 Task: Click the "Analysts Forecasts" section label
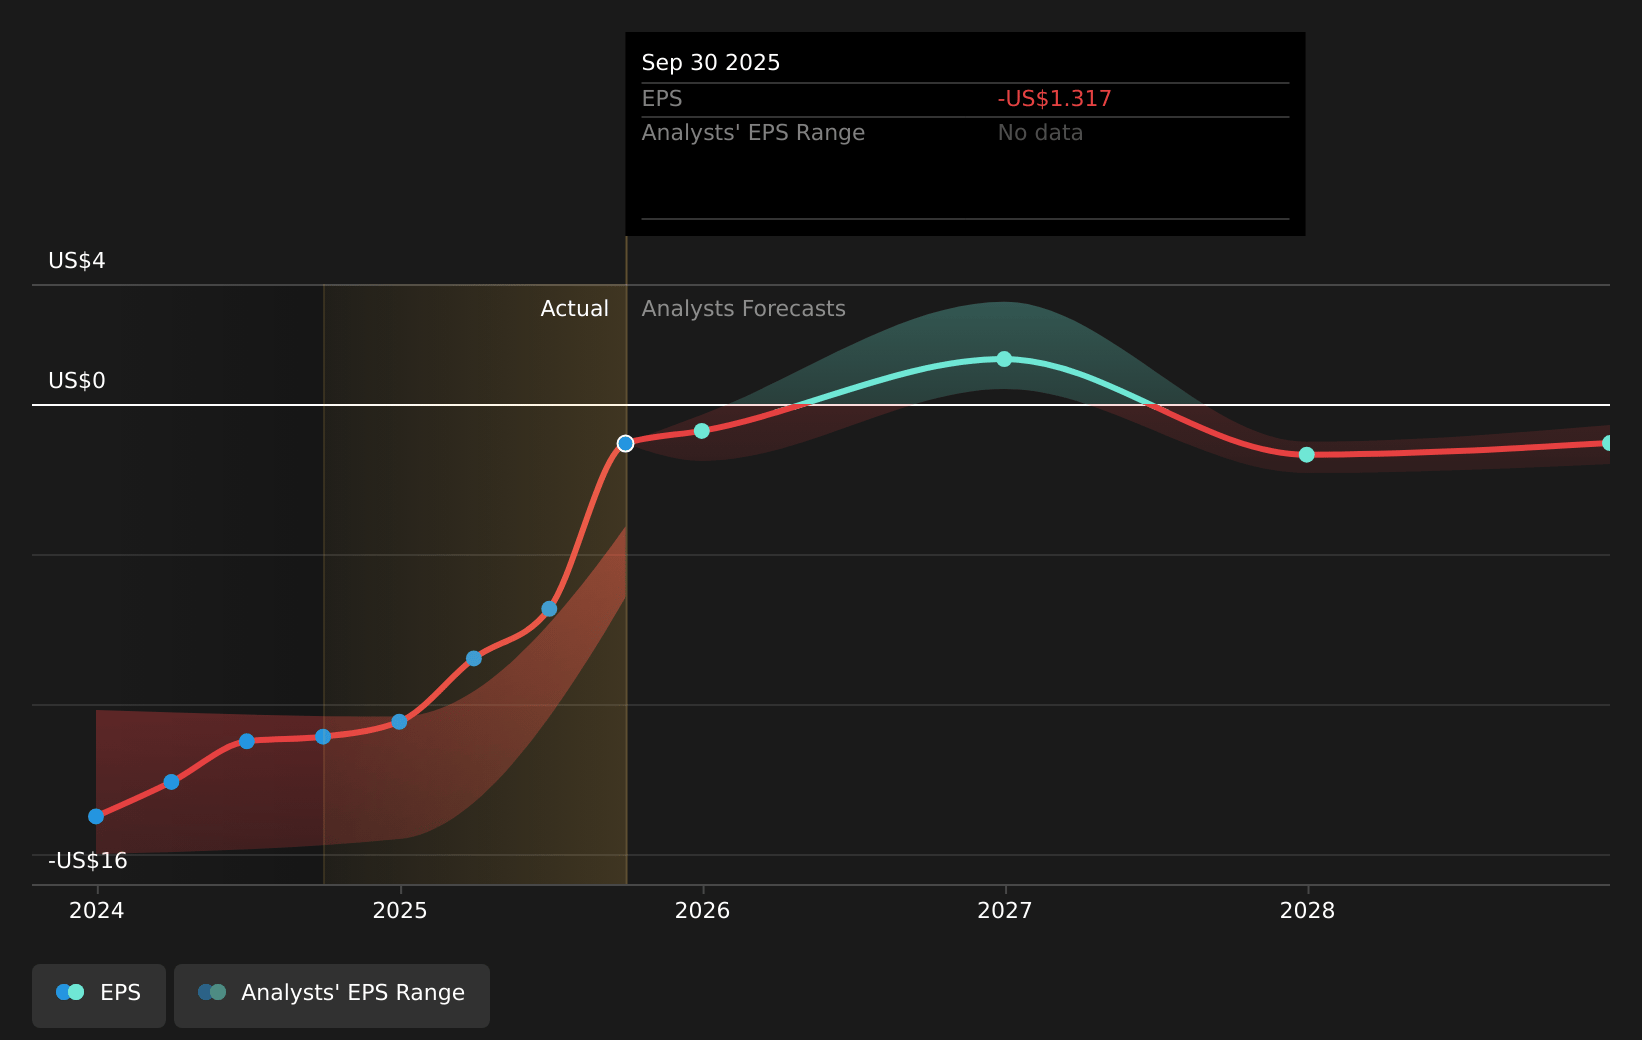click(x=743, y=309)
